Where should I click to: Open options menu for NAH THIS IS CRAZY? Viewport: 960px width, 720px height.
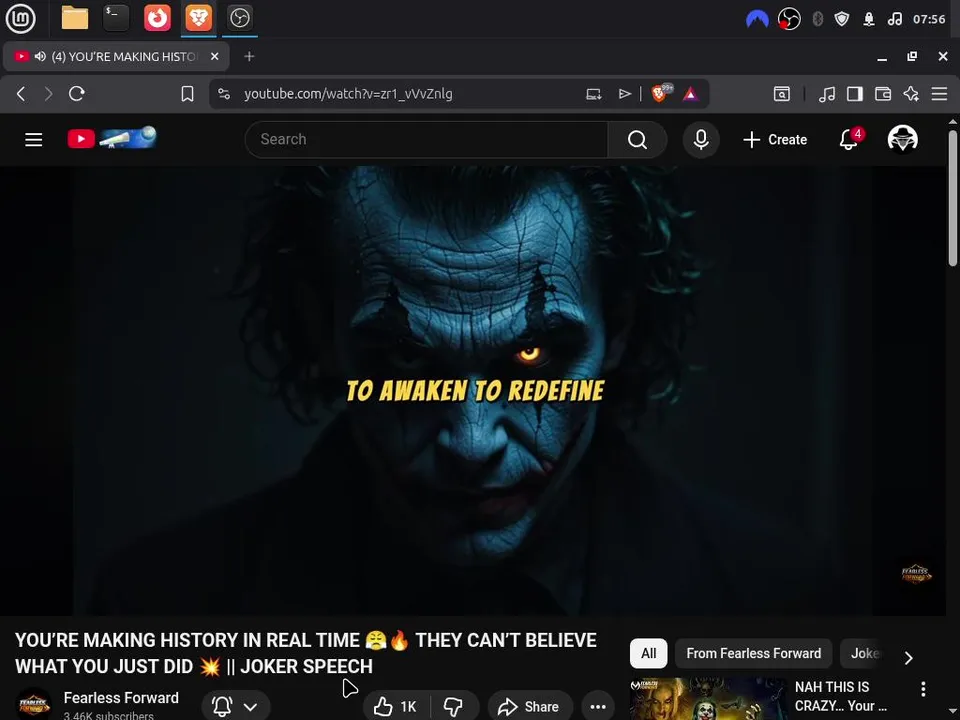(x=923, y=689)
